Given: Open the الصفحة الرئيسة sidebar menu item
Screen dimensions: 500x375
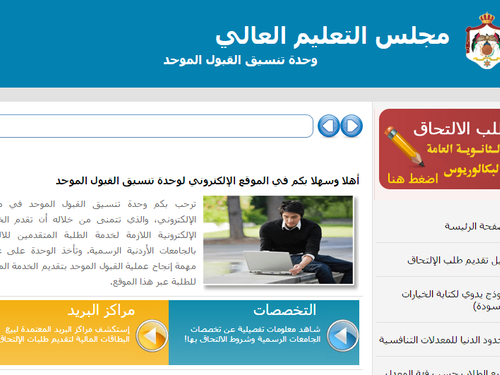Looking at the screenshot, I should [472, 226].
